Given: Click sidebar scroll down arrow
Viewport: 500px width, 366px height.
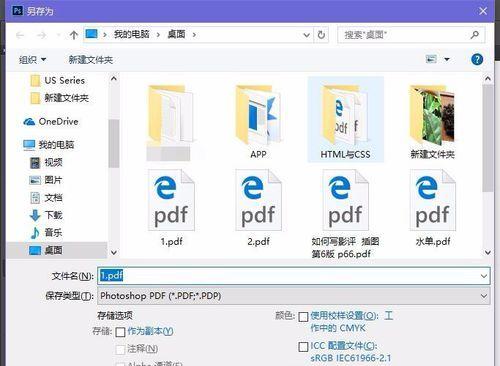Looking at the screenshot, I should point(114,253).
